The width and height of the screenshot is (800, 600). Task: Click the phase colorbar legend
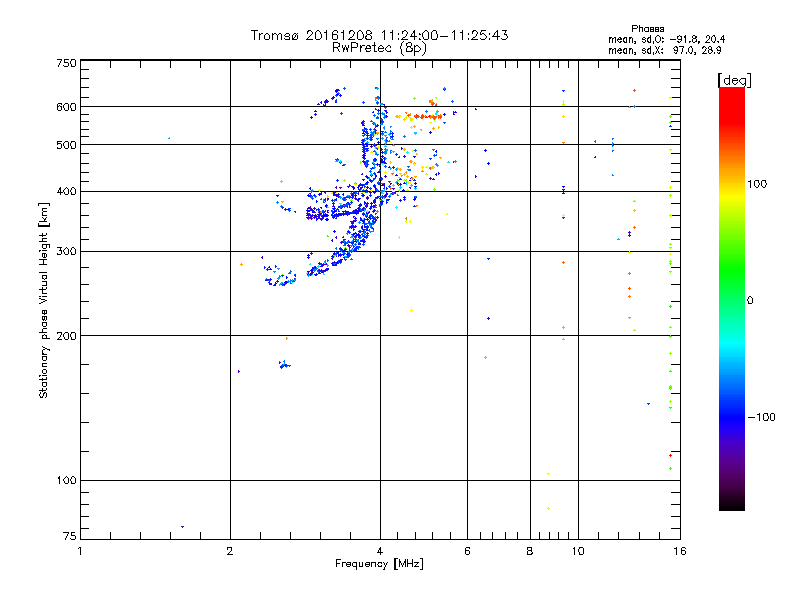pos(732,299)
